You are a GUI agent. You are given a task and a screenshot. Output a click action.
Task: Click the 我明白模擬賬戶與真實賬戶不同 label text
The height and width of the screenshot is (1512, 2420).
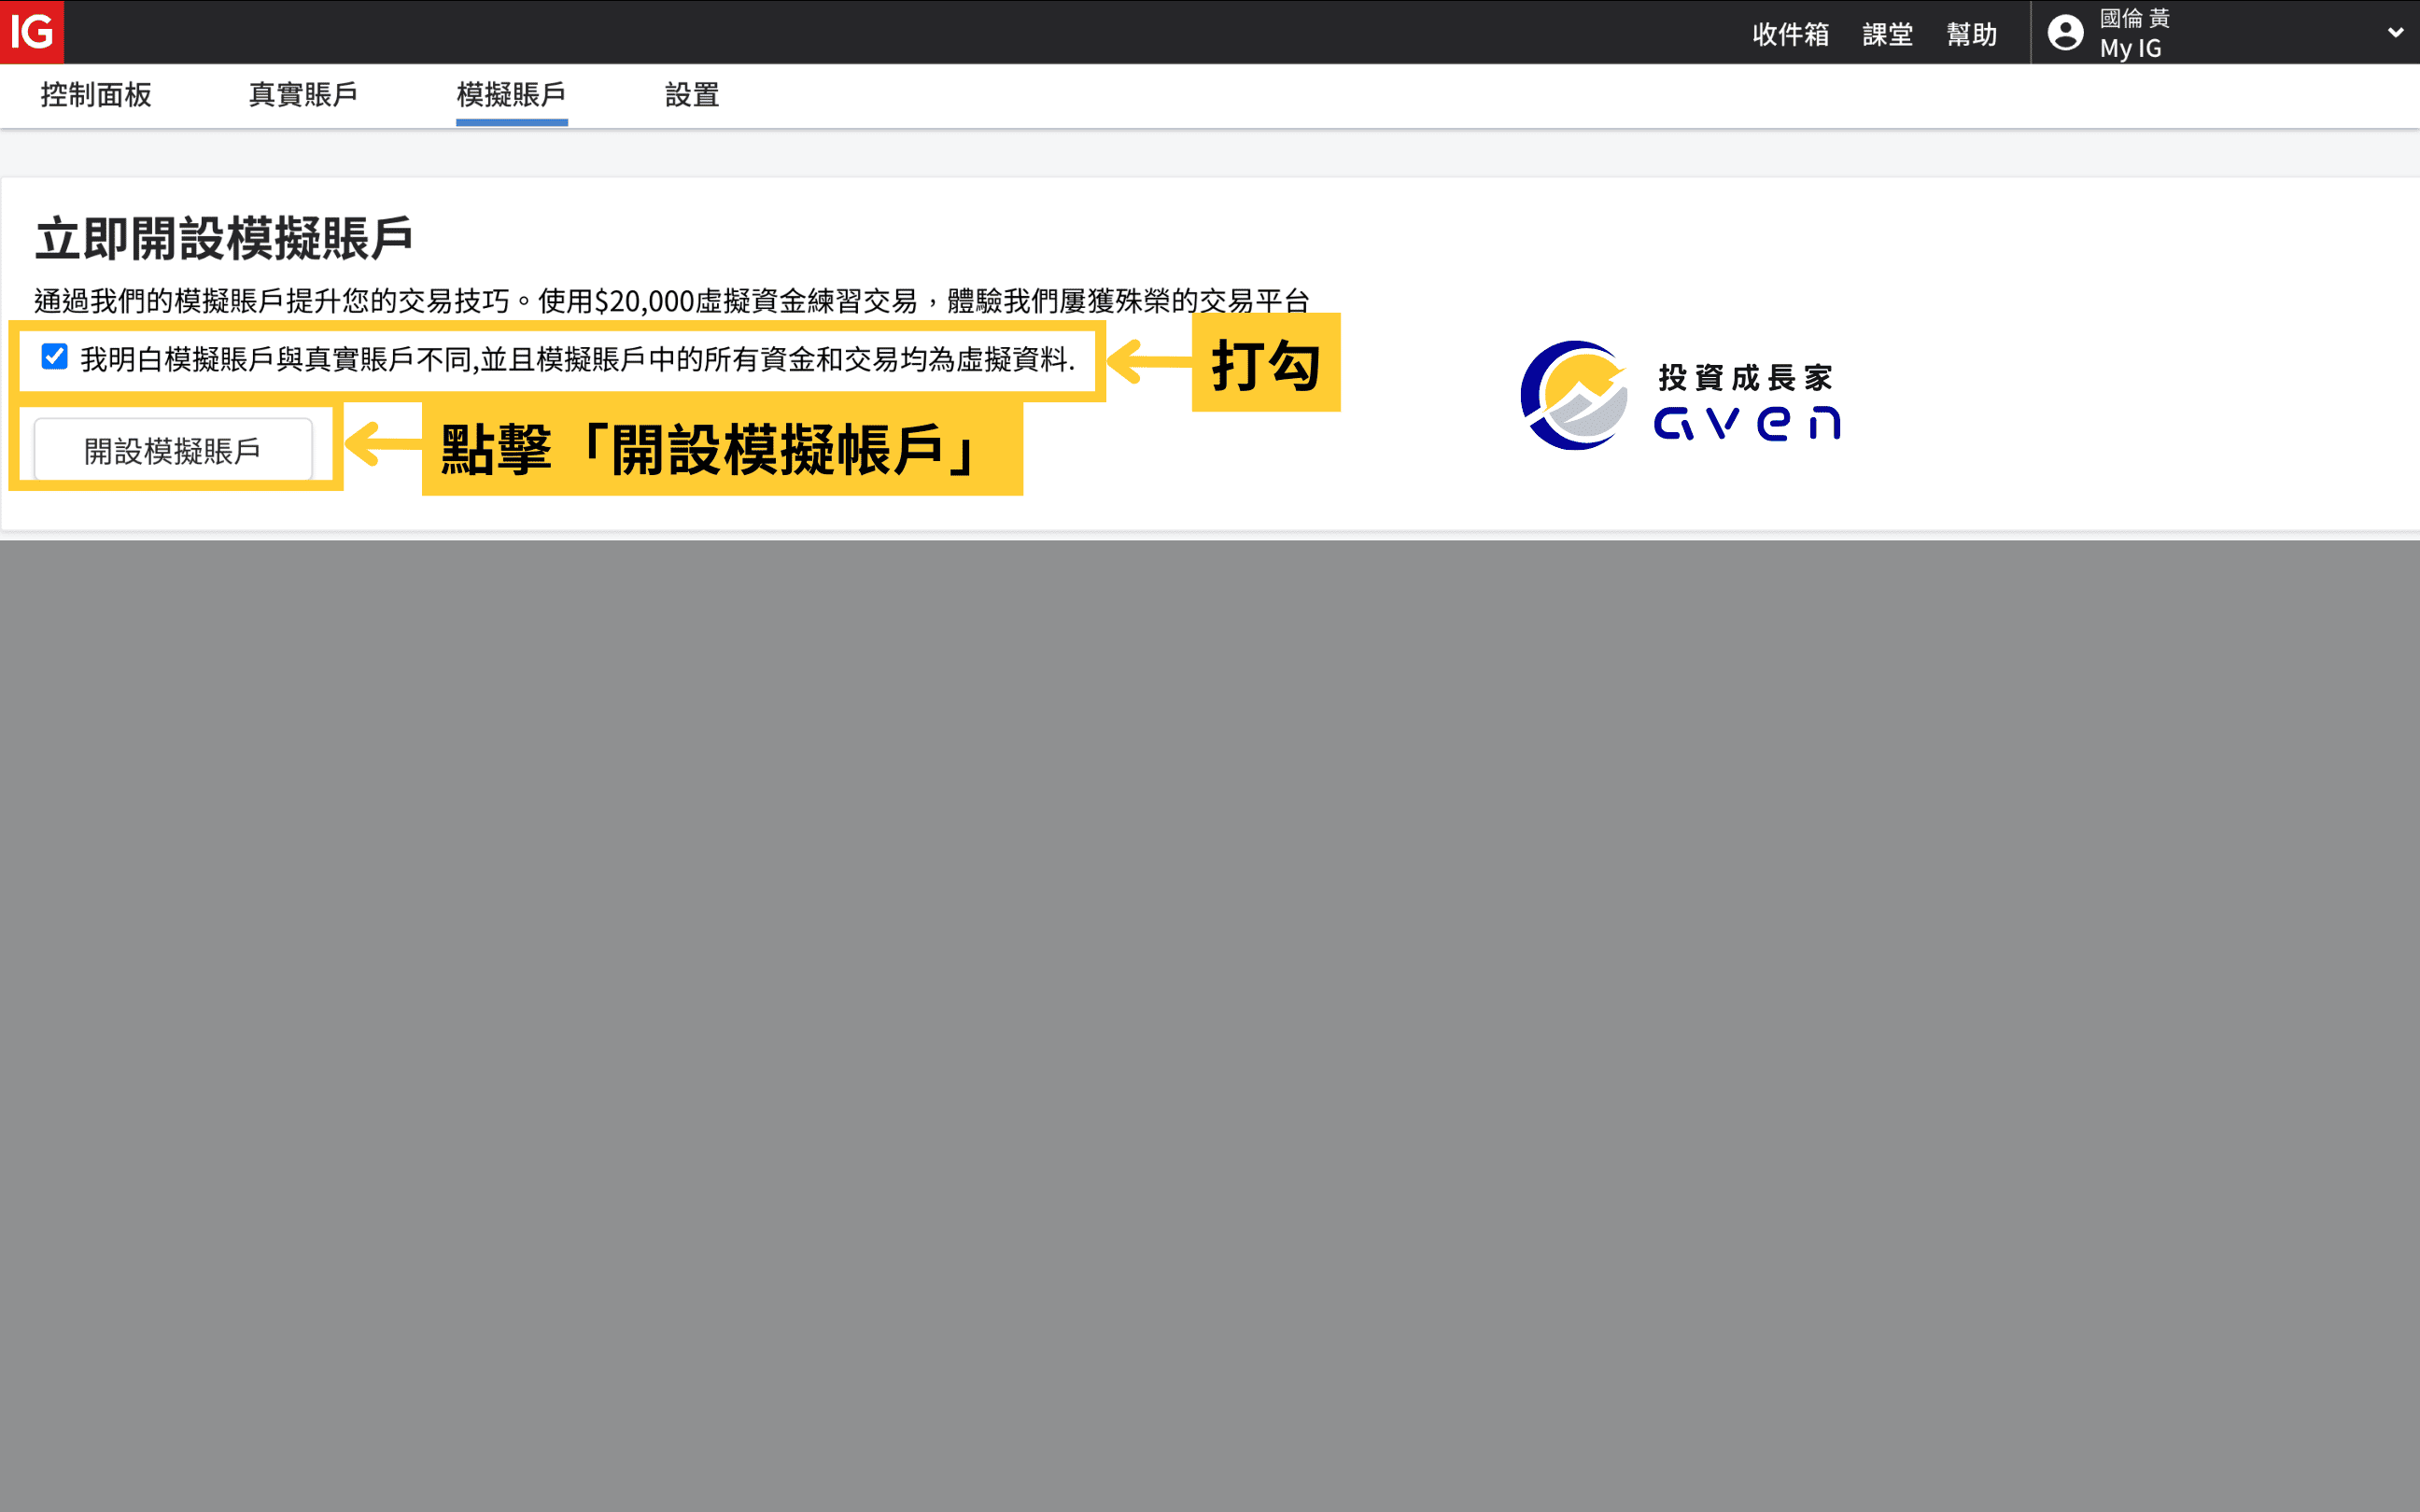click(x=578, y=359)
